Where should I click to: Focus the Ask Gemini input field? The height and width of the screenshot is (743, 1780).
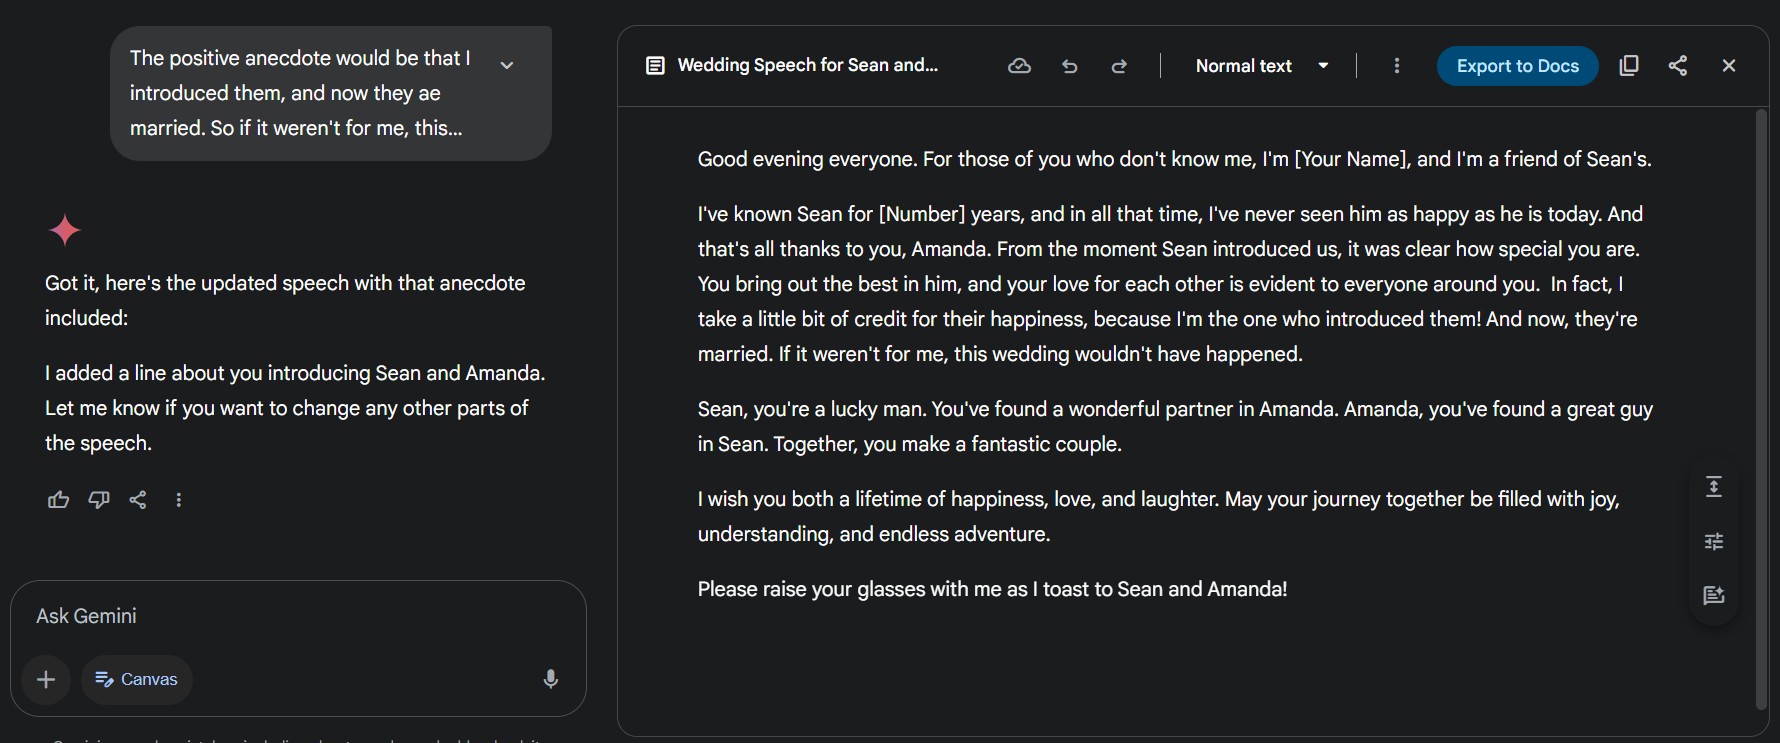[280, 616]
